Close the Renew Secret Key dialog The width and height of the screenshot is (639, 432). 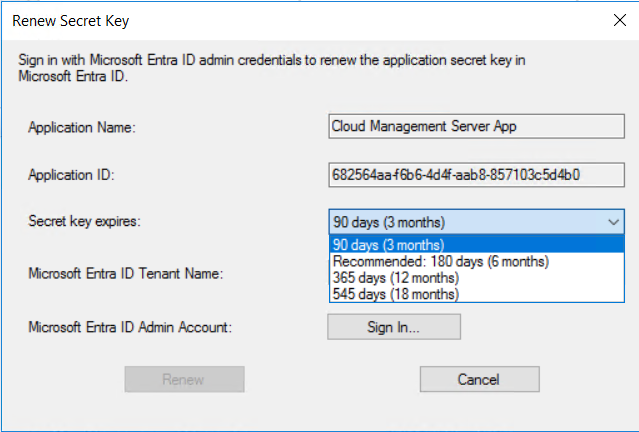click(x=620, y=20)
